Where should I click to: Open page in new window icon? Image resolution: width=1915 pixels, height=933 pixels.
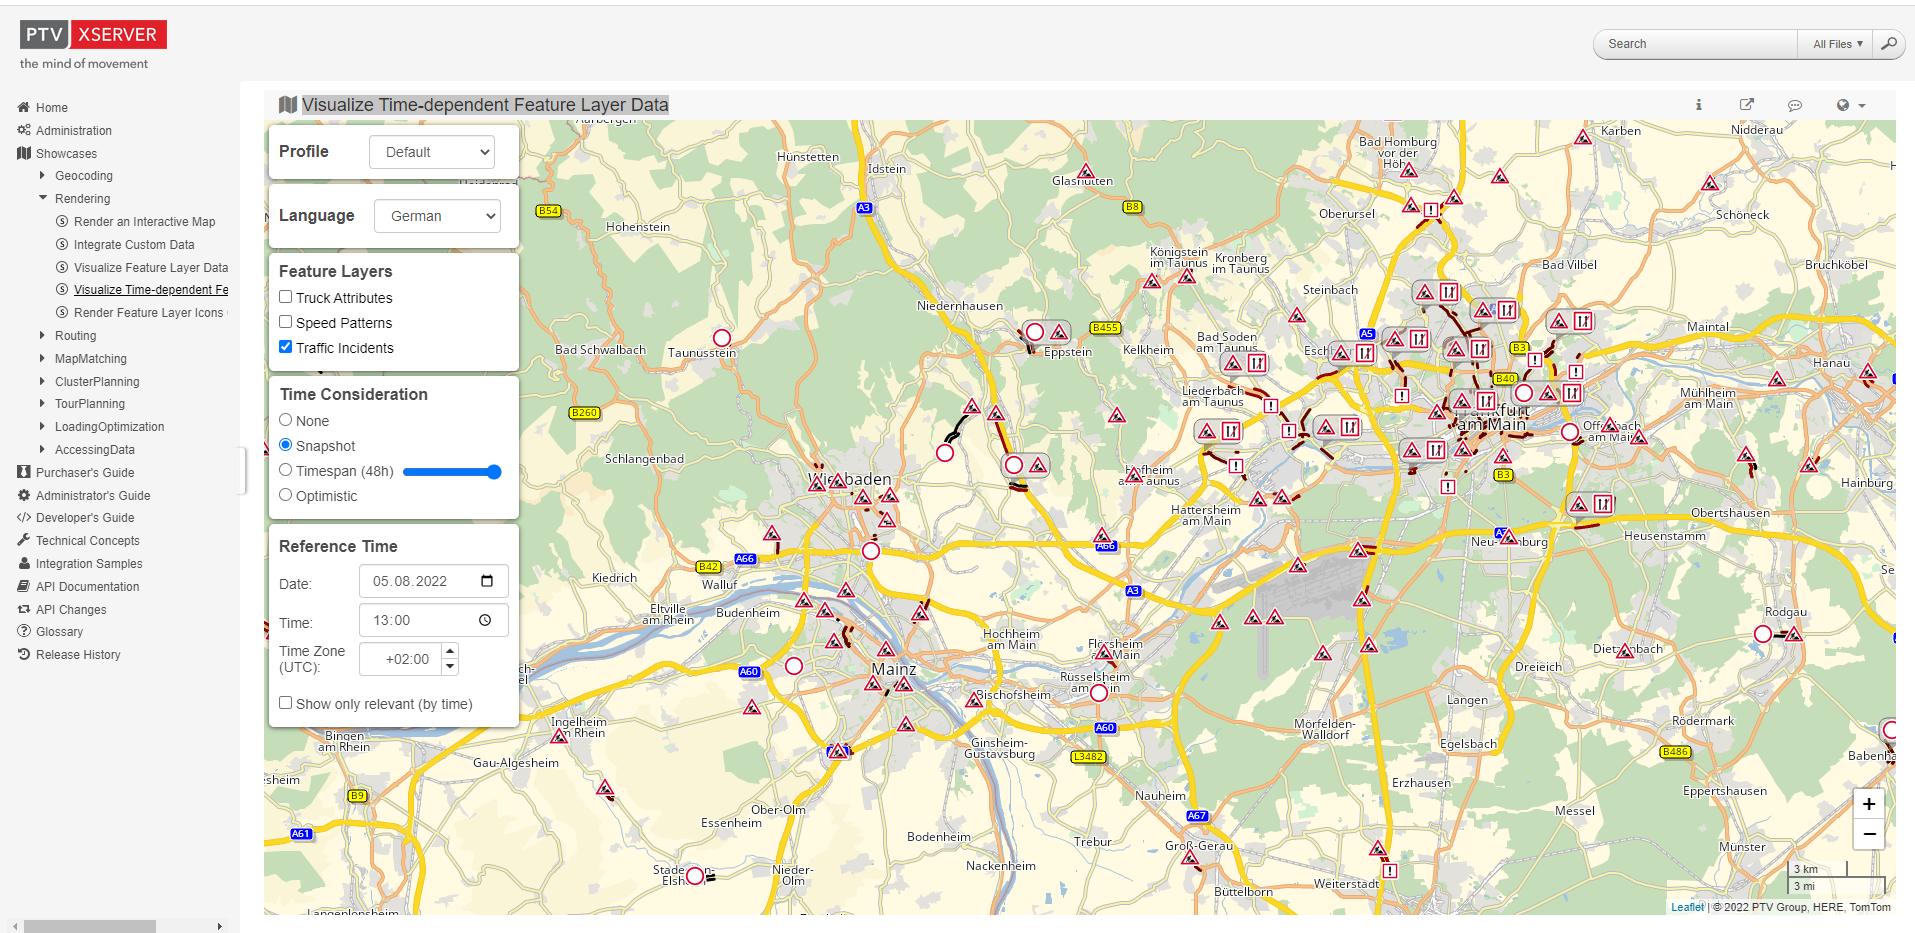1746,105
